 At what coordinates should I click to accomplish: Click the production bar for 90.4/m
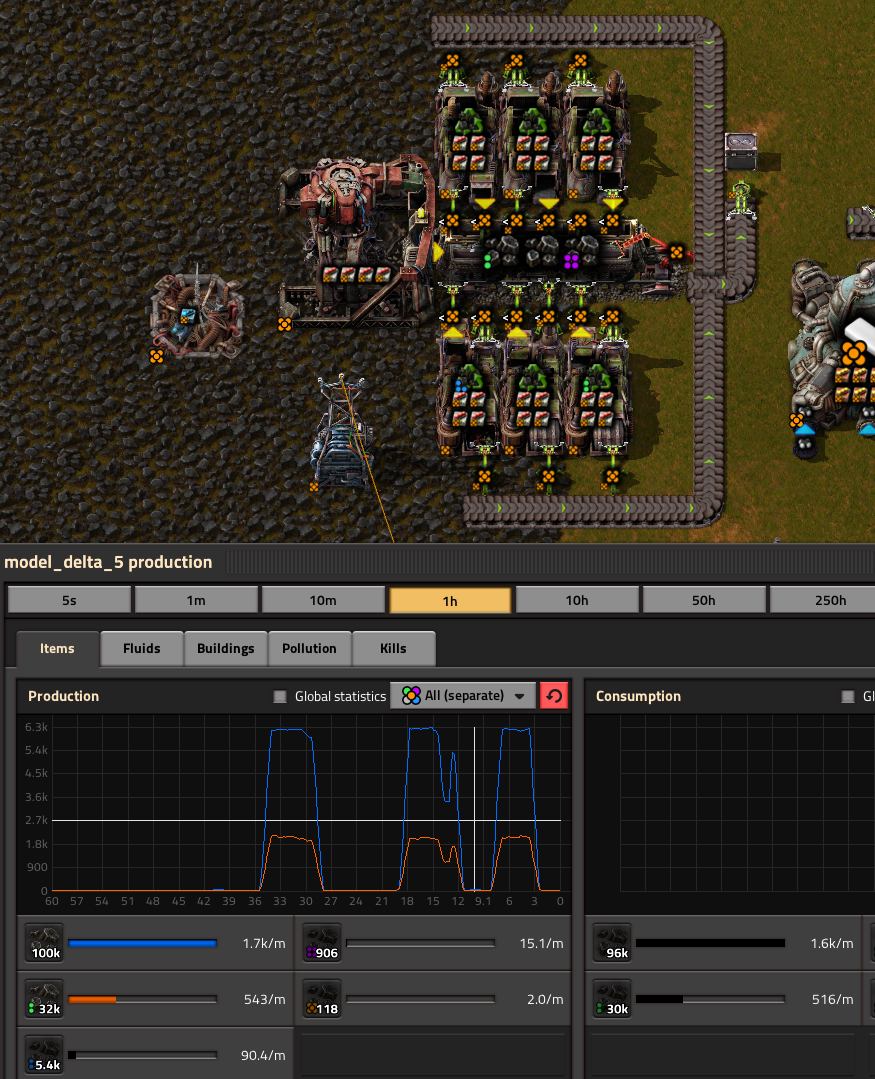coord(142,1055)
